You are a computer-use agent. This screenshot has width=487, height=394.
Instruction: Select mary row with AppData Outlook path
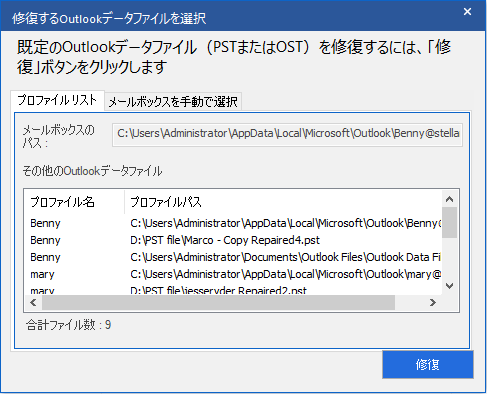tap(233, 274)
